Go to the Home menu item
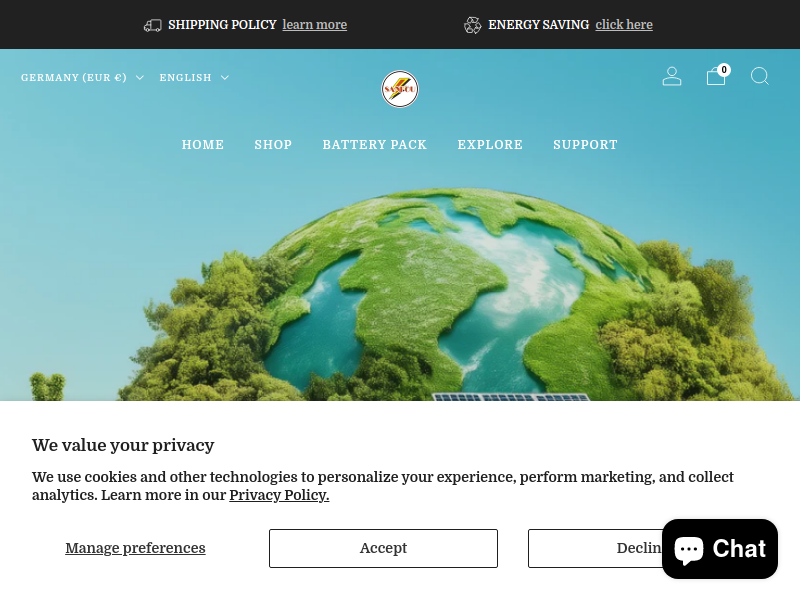This screenshot has height=600, width=800. pos(203,145)
